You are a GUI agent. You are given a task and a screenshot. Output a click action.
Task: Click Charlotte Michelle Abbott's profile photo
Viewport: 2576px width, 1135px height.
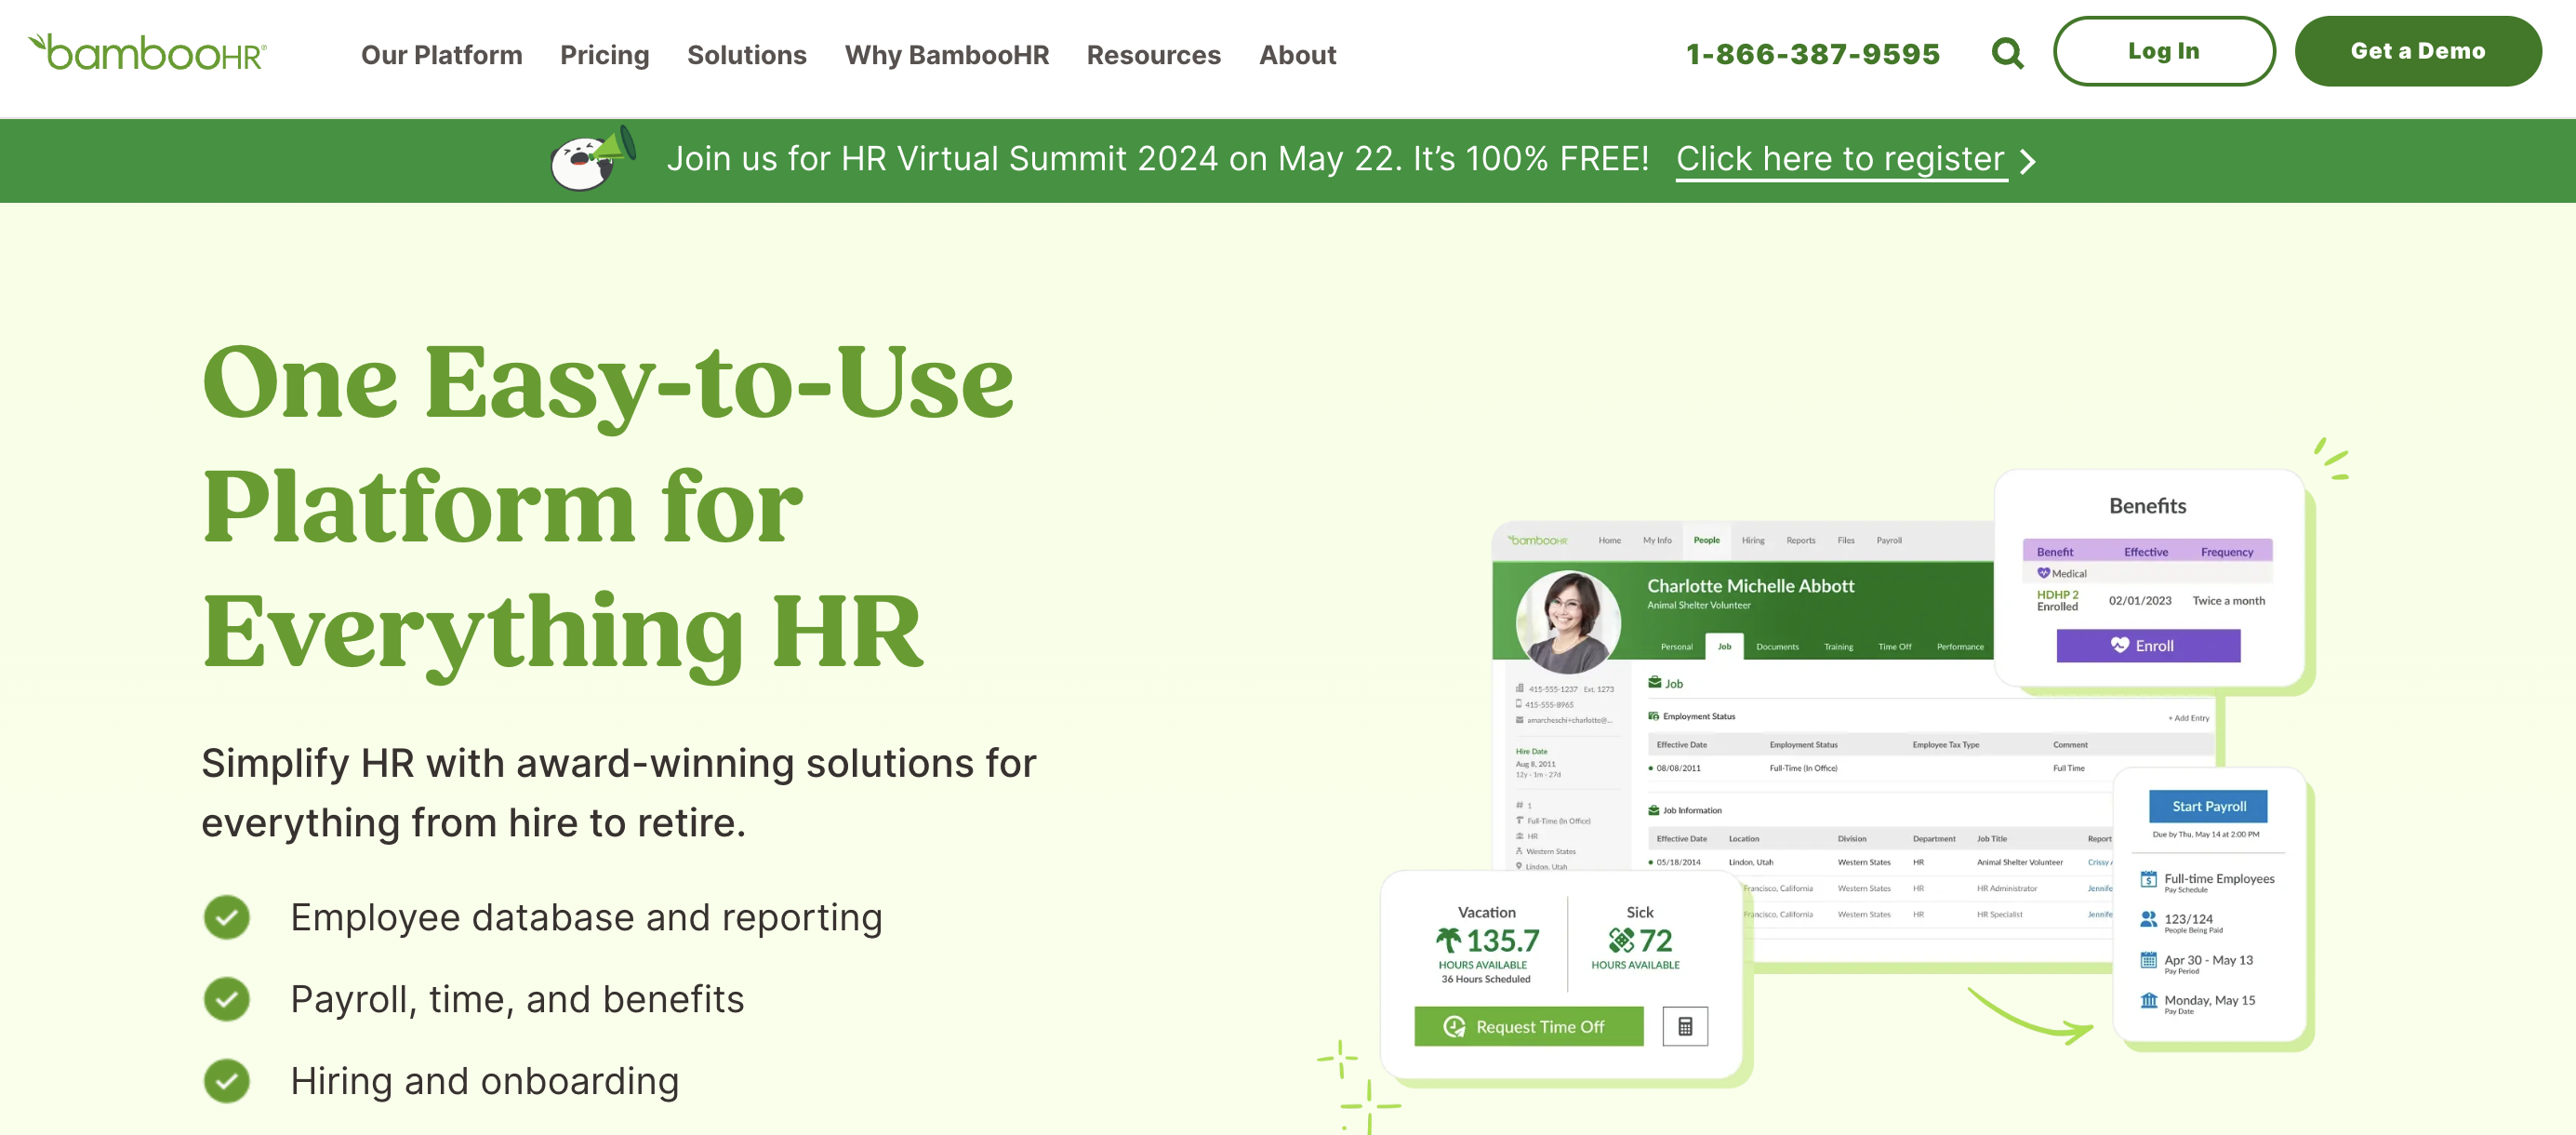click(x=1567, y=622)
